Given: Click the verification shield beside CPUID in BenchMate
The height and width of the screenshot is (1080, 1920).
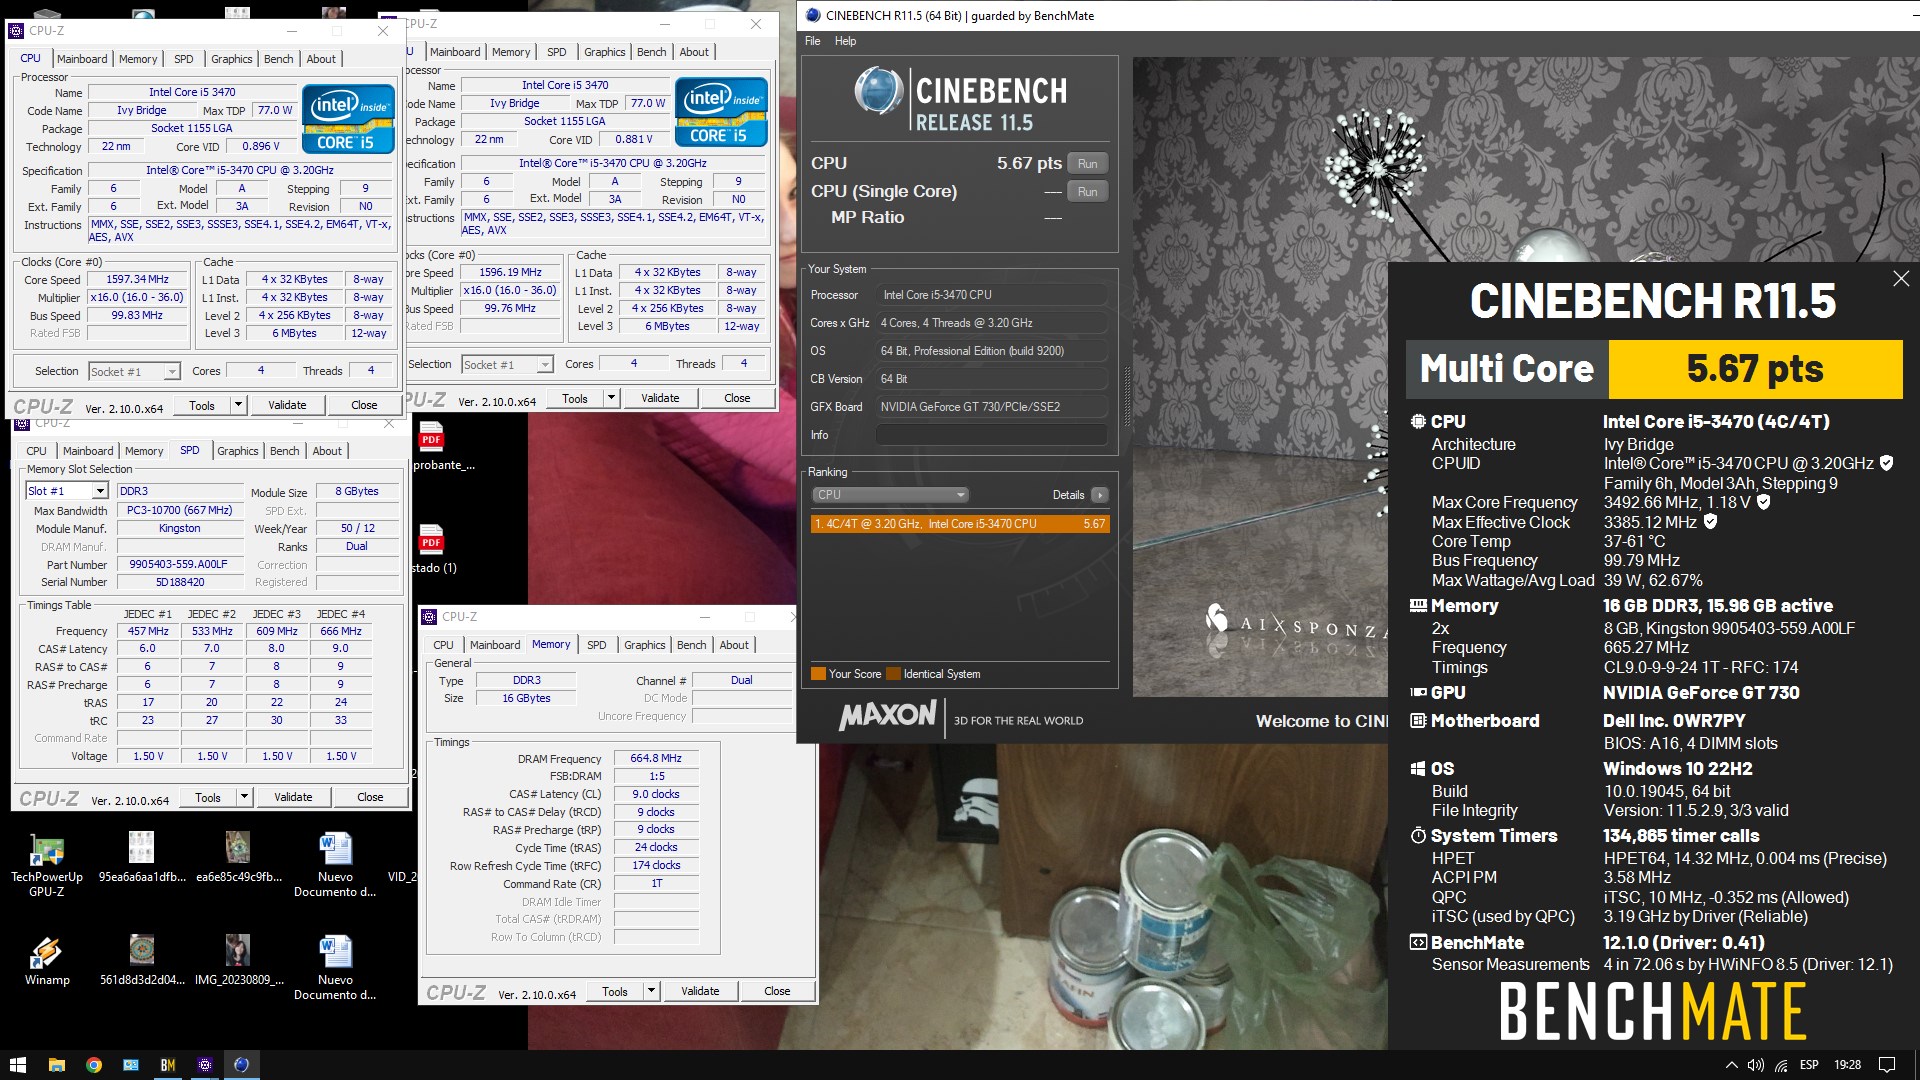Looking at the screenshot, I should coord(1886,463).
